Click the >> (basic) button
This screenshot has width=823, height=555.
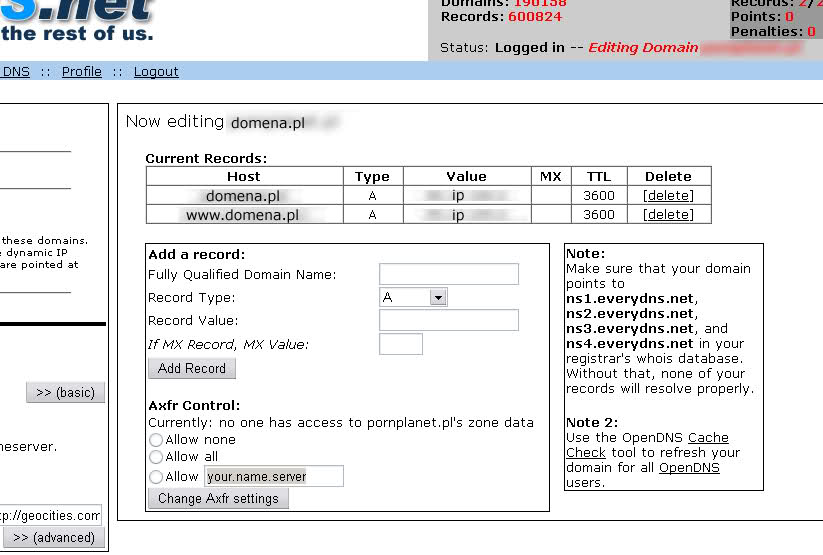[66, 392]
